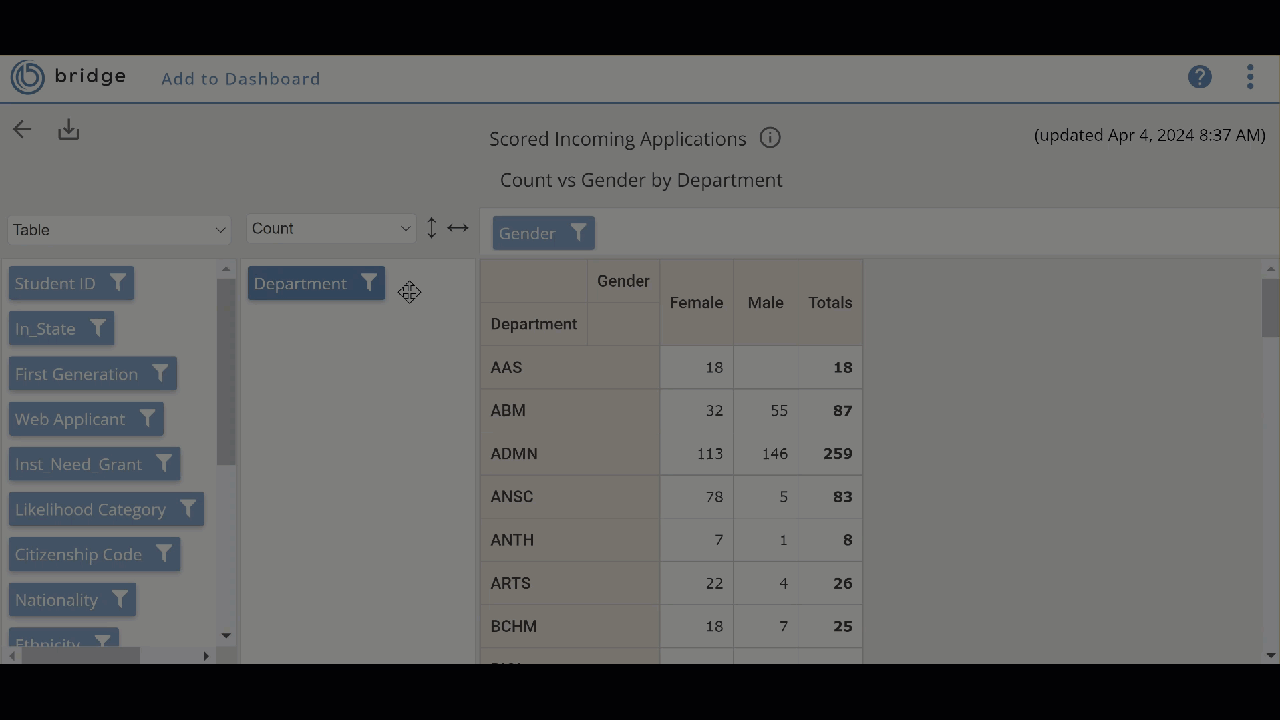Open the help question mark icon
The height and width of the screenshot is (720, 1280).
coord(1199,77)
